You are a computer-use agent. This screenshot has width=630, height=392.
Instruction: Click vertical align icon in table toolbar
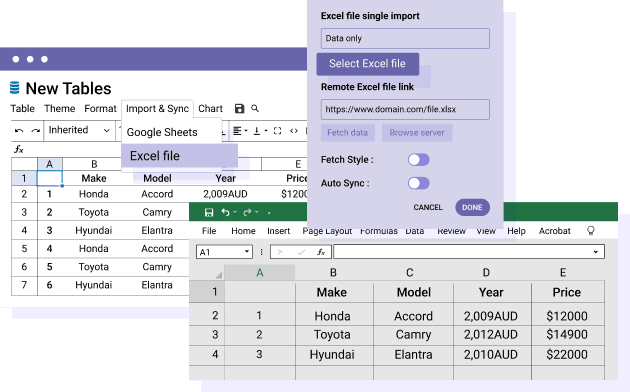pos(257,131)
